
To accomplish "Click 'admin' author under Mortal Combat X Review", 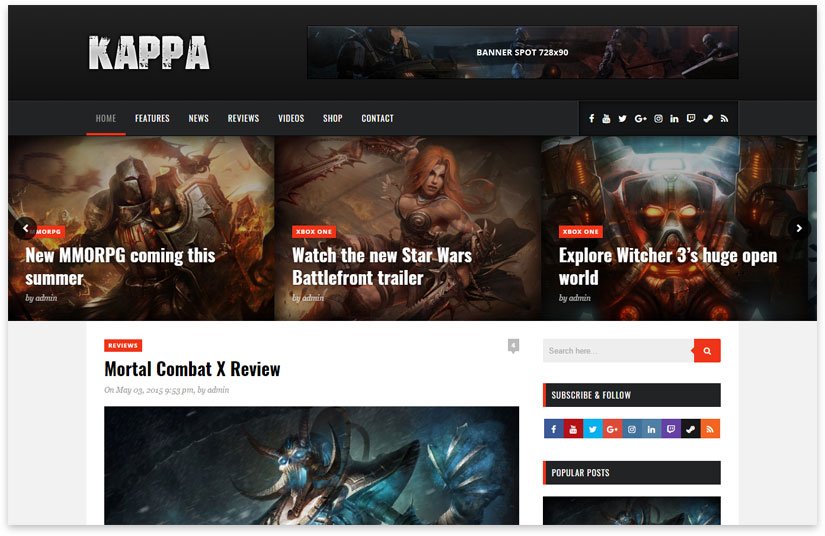I will (218, 390).
